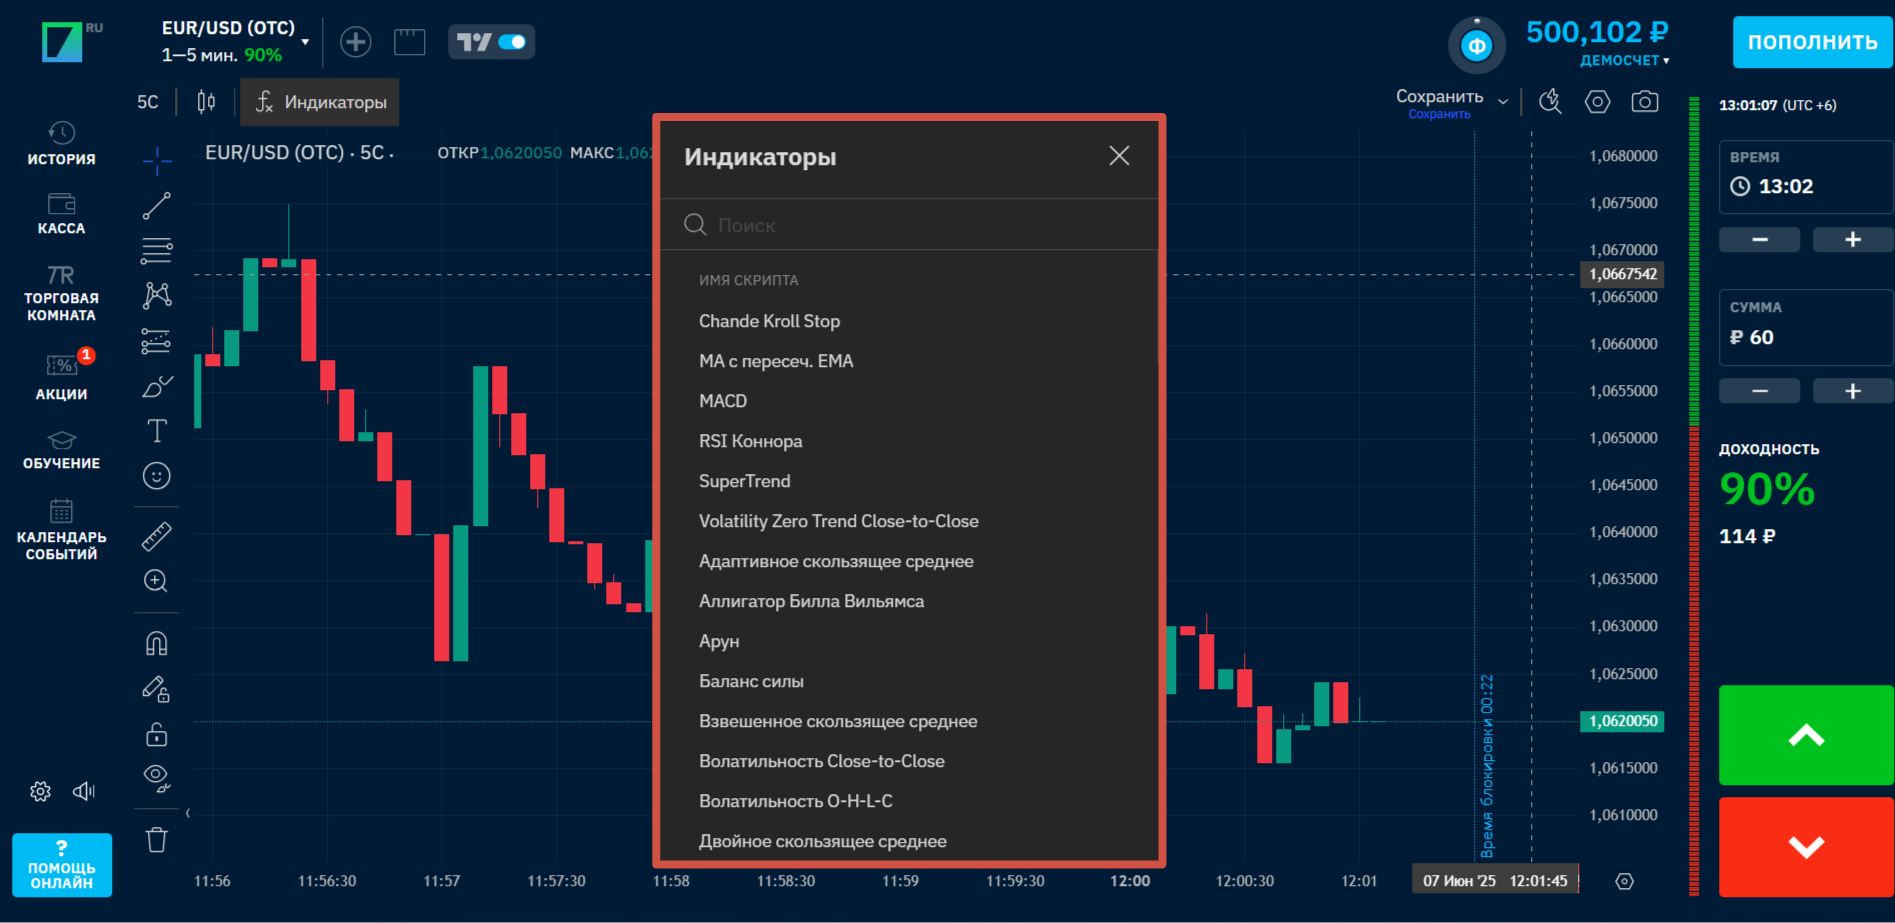
Task: Open time axis settings icon at bottom-right
Action: click(1625, 881)
